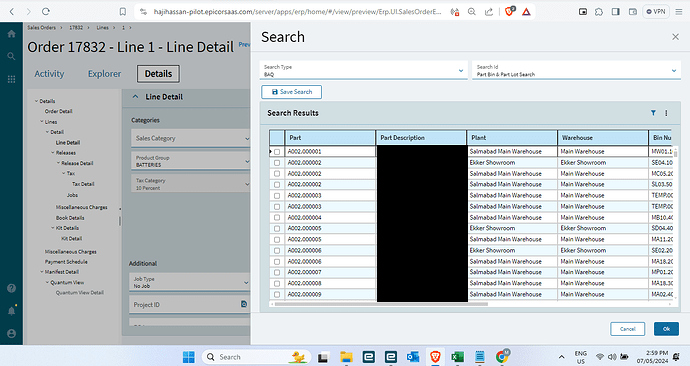Switch to the Explorer tab

(x=104, y=74)
